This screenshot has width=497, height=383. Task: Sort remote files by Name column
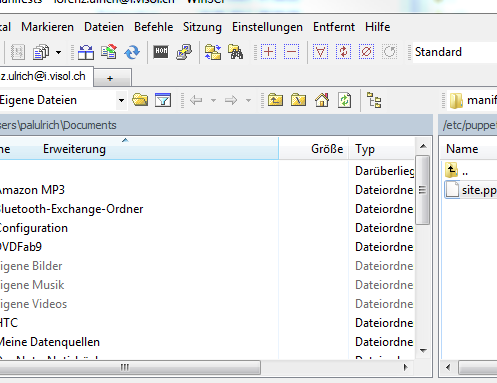(470, 149)
